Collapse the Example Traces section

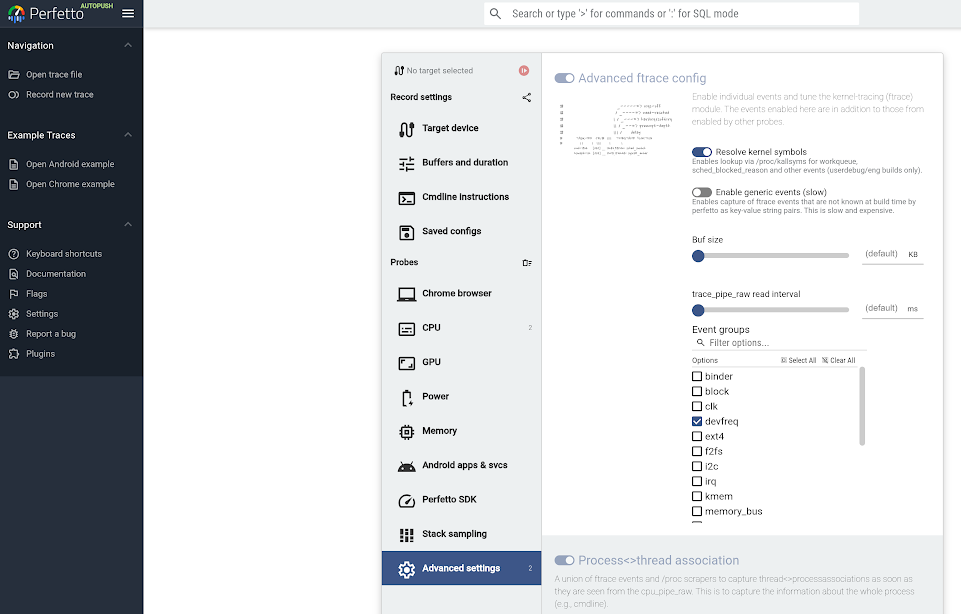(x=128, y=135)
